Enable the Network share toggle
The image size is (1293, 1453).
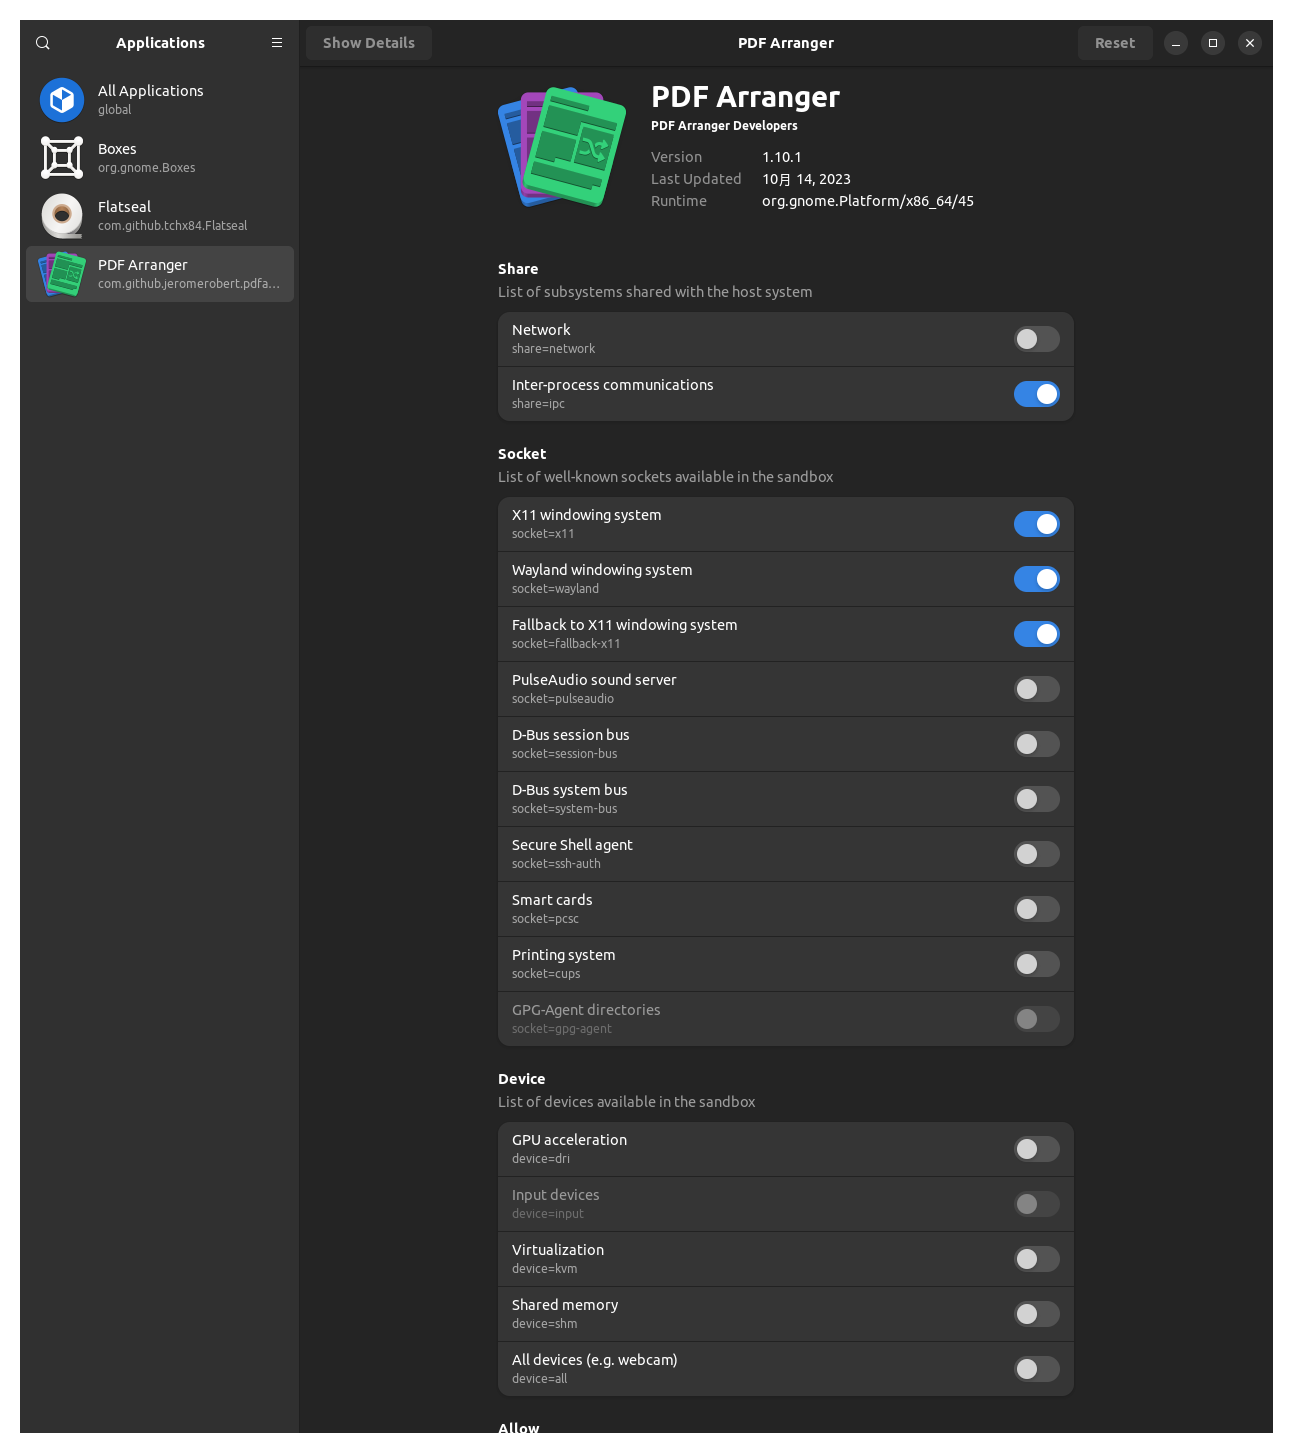tap(1037, 339)
